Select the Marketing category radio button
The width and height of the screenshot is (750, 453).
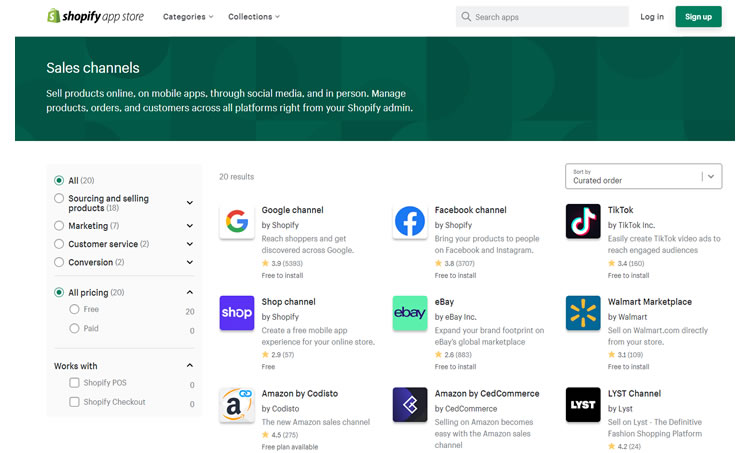coord(59,225)
